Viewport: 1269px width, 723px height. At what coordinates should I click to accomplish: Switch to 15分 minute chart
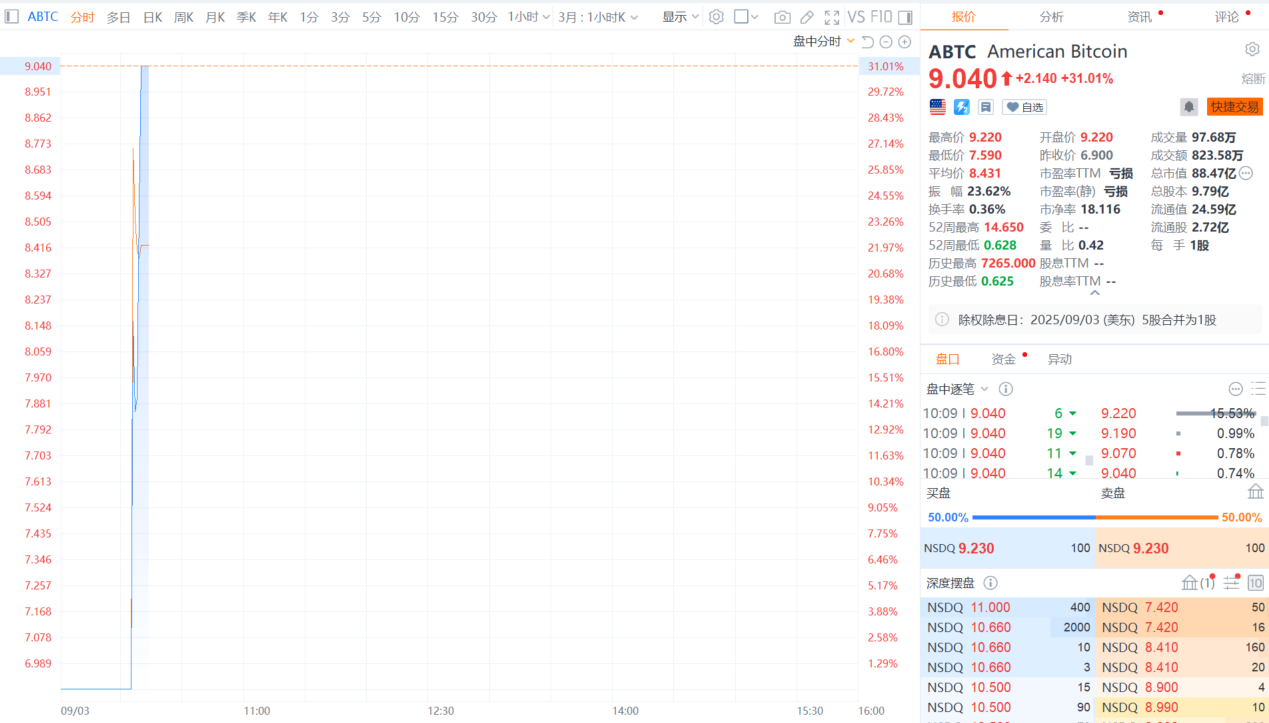point(445,17)
